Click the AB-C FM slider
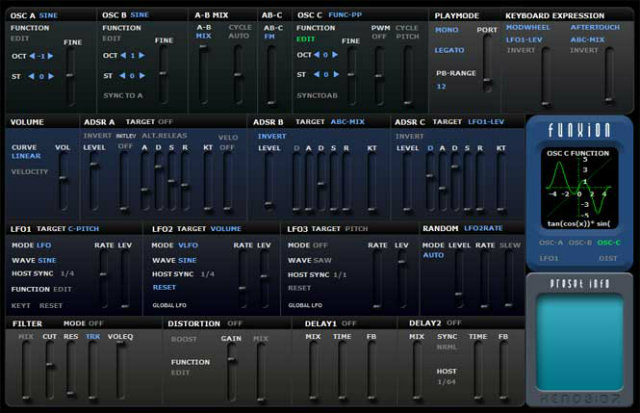Viewport: 640px width, 413px height. click(270, 76)
